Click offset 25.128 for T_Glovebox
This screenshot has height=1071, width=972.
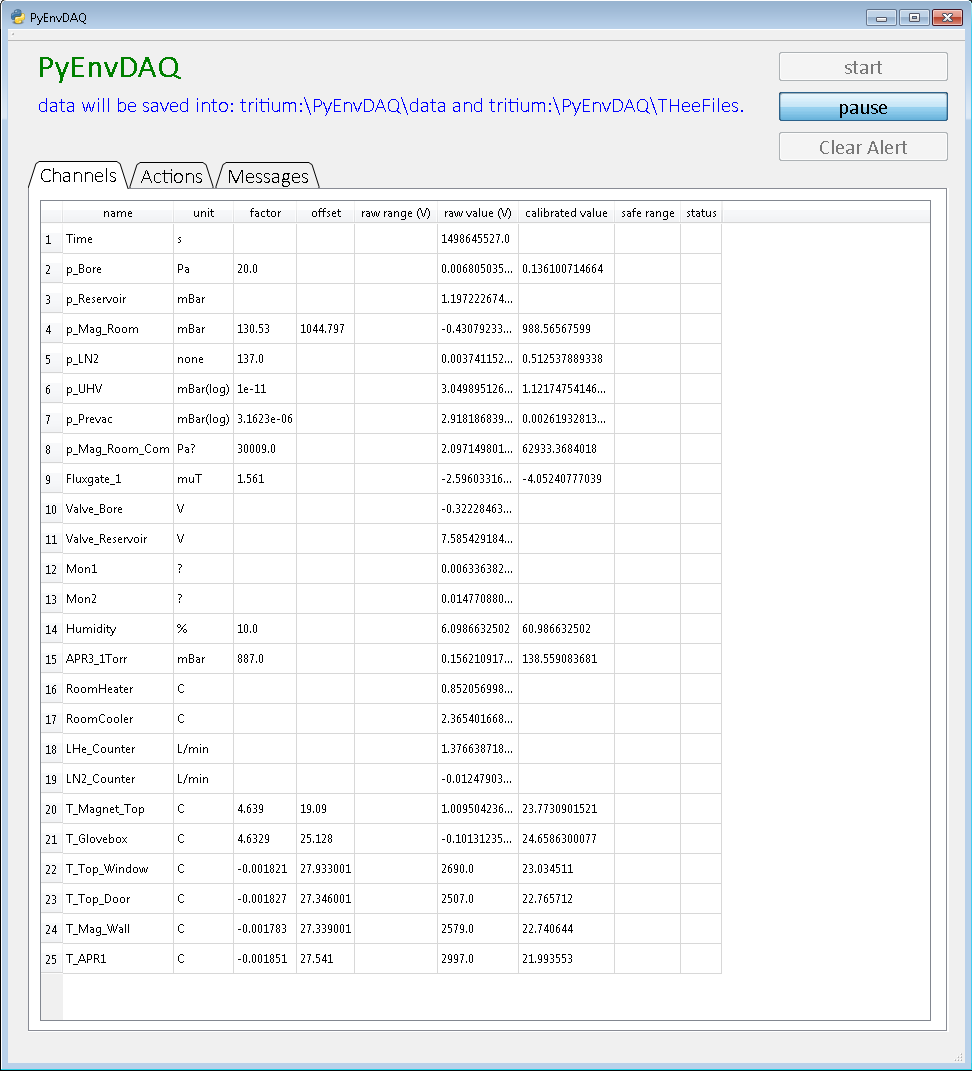(326, 839)
